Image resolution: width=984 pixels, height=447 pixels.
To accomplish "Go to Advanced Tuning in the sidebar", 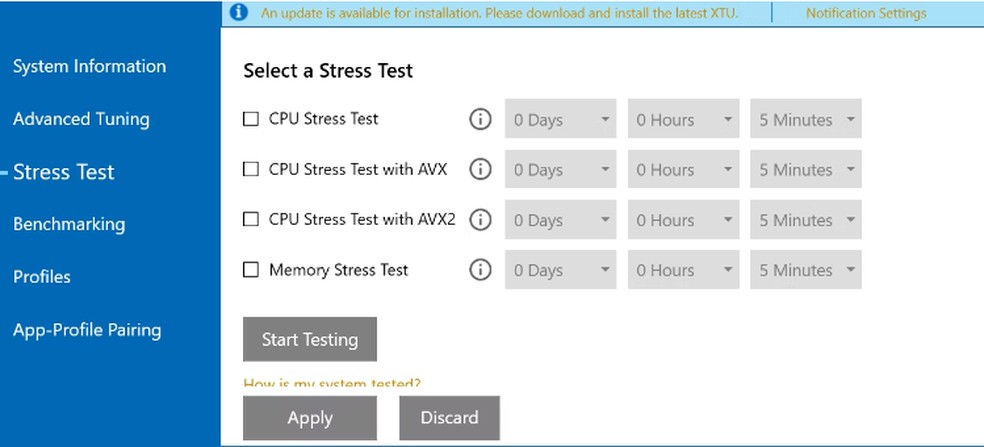I will (81, 119).
